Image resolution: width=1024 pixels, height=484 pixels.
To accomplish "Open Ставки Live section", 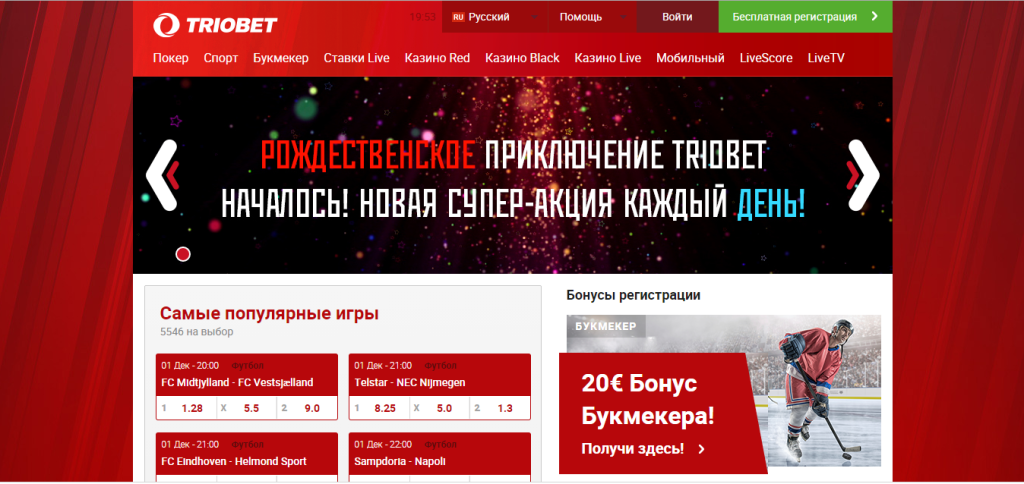I will pos(357,58).
